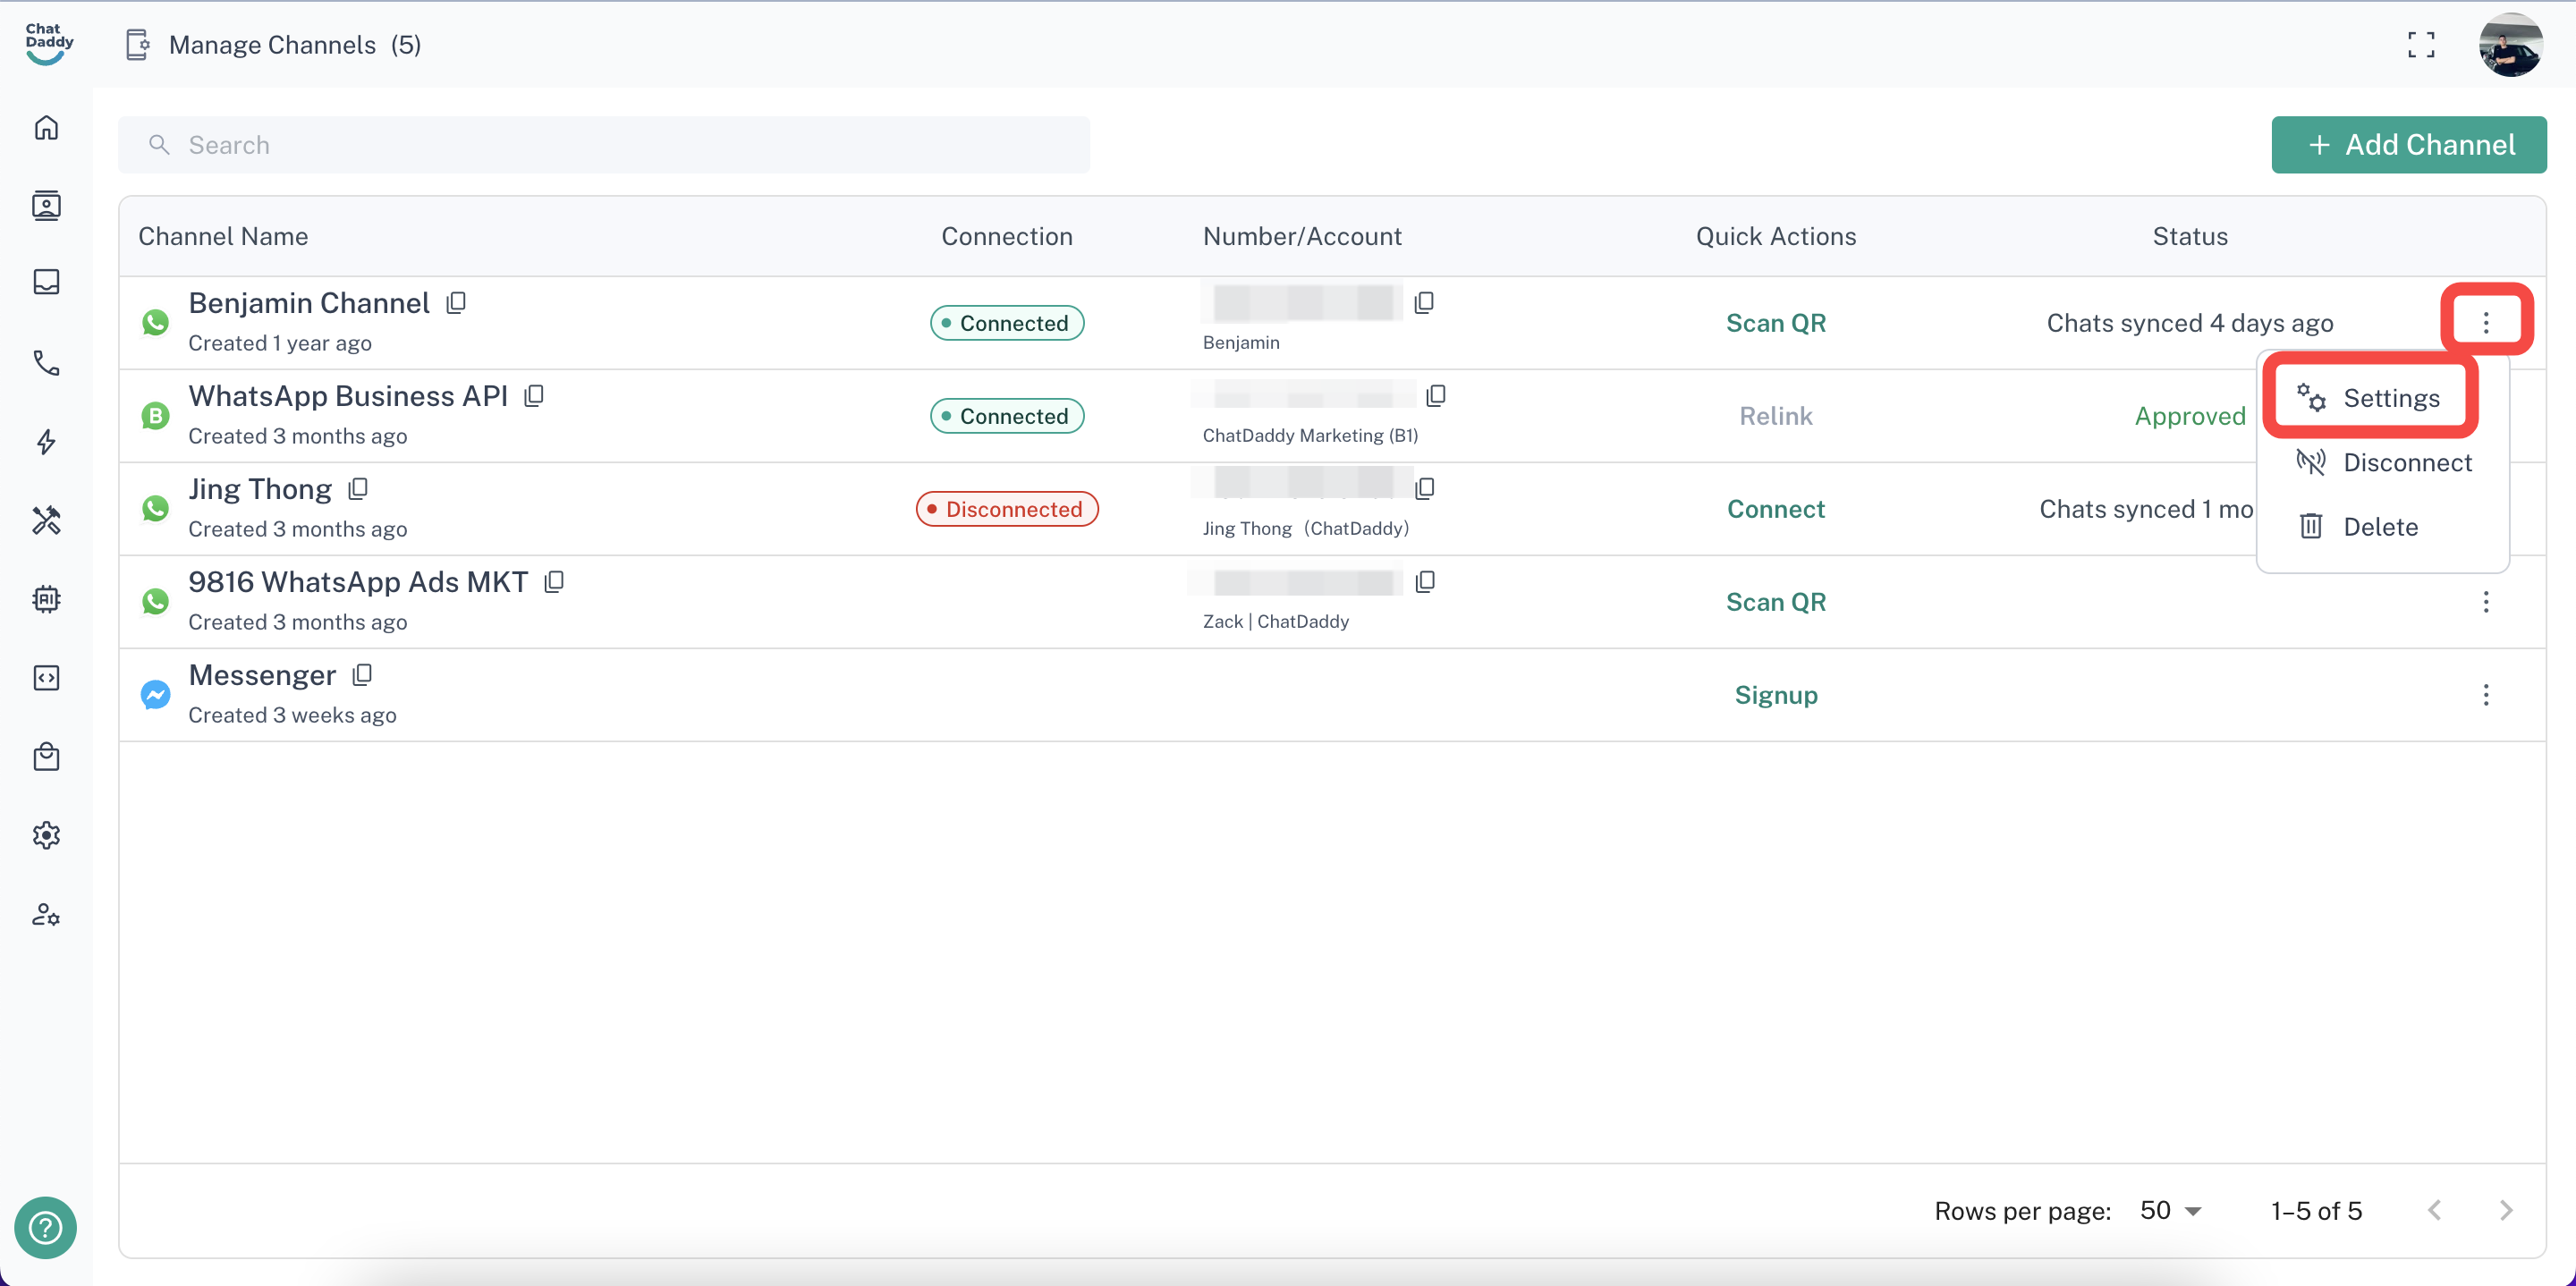The image size is (2576, 1286).
Task: Copy the Benjamin Channel name
Action: click(x=456, y=302)
